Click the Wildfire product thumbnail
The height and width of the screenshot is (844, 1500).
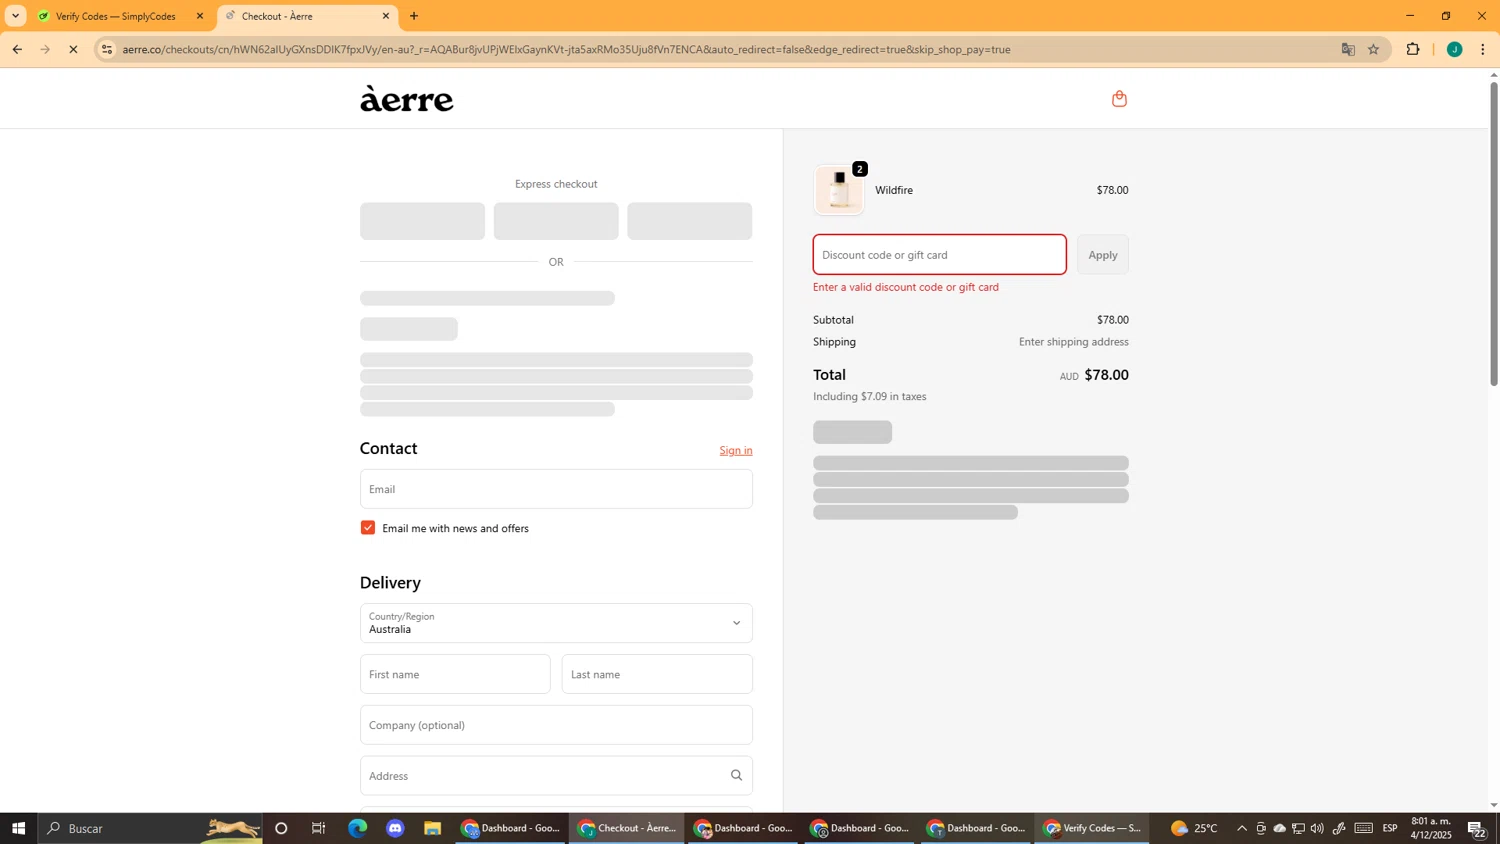[x=839, y=190]
